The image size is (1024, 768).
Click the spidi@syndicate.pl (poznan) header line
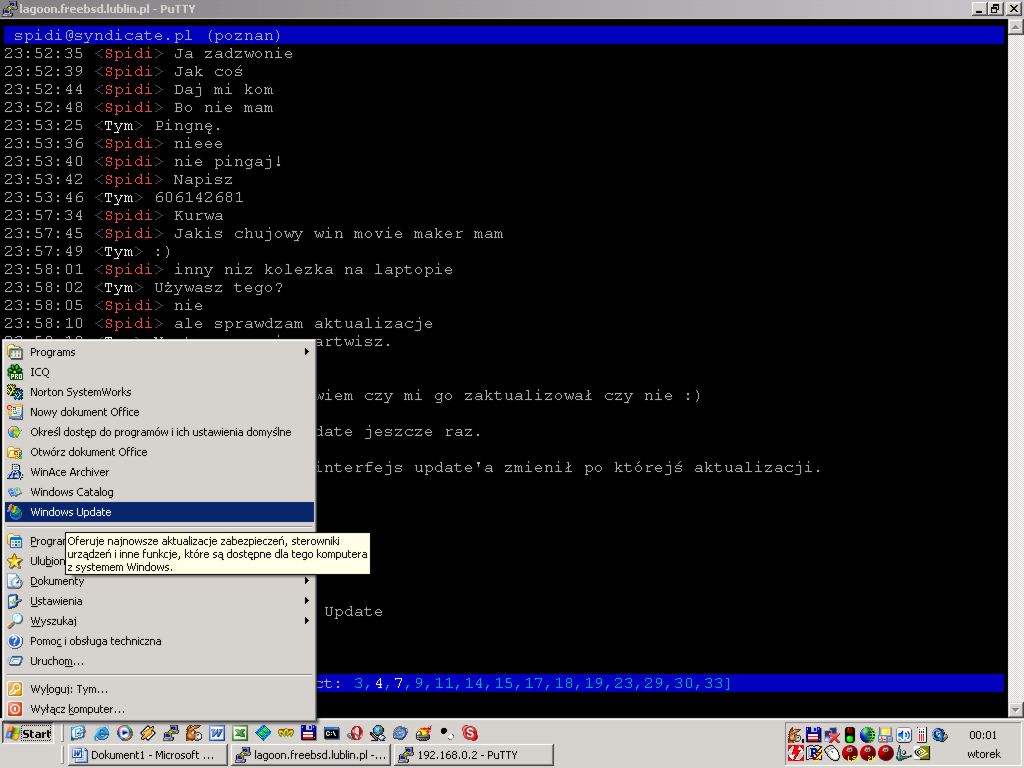tap(504, 35)
